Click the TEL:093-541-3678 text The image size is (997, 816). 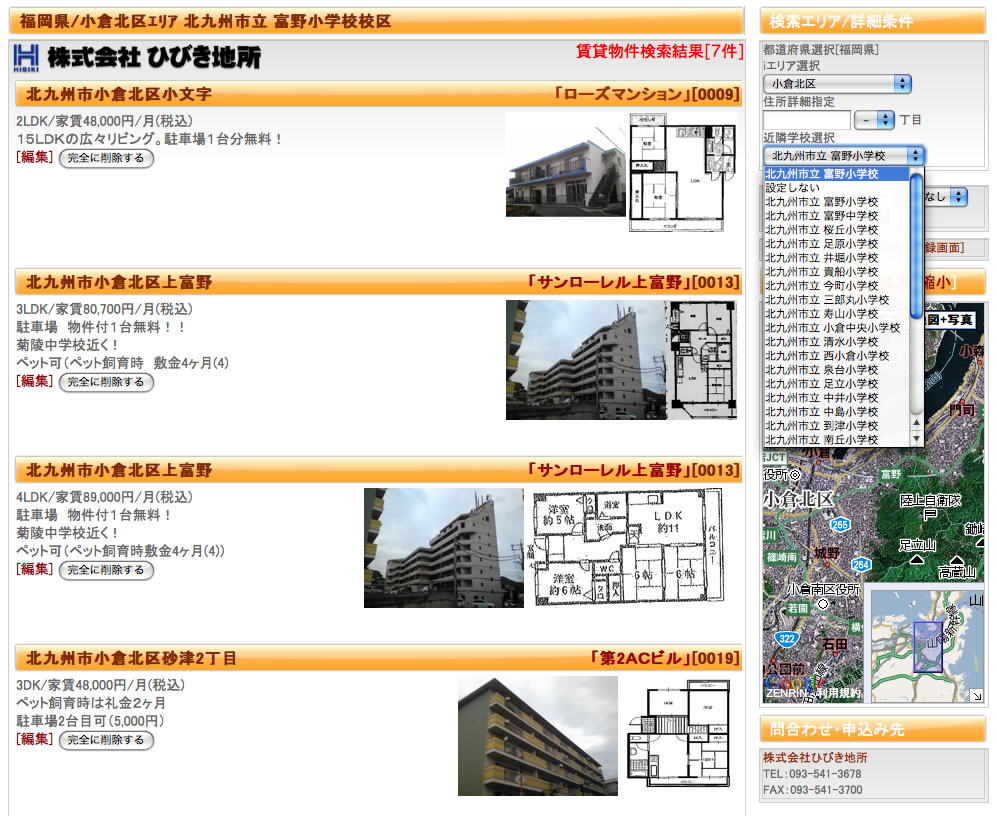pyautogui.click(x=812, y=774)
